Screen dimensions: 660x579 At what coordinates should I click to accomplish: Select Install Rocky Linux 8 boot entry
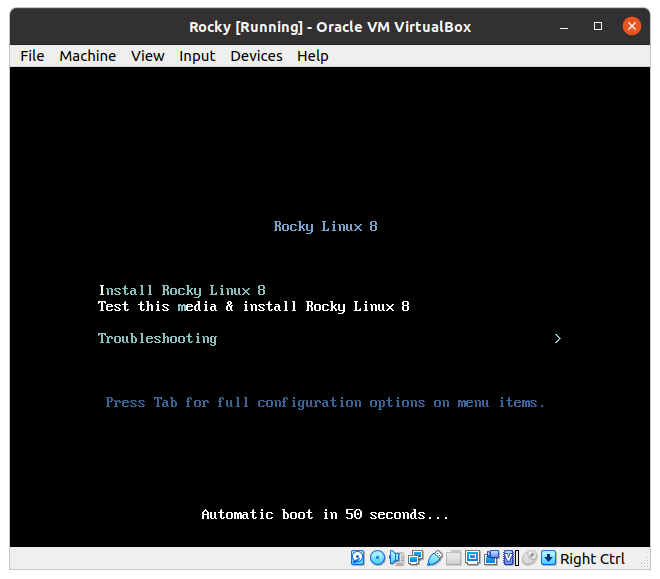(x=182, y=290)
